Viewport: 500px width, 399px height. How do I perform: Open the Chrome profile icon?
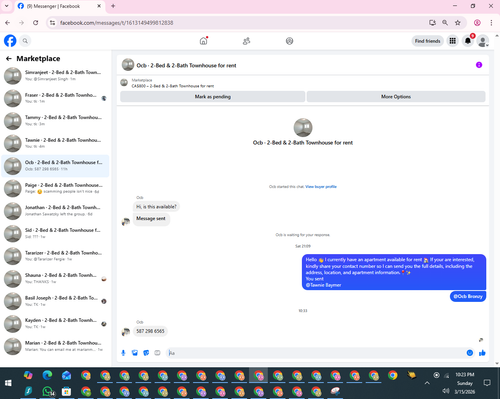point(477,23)
